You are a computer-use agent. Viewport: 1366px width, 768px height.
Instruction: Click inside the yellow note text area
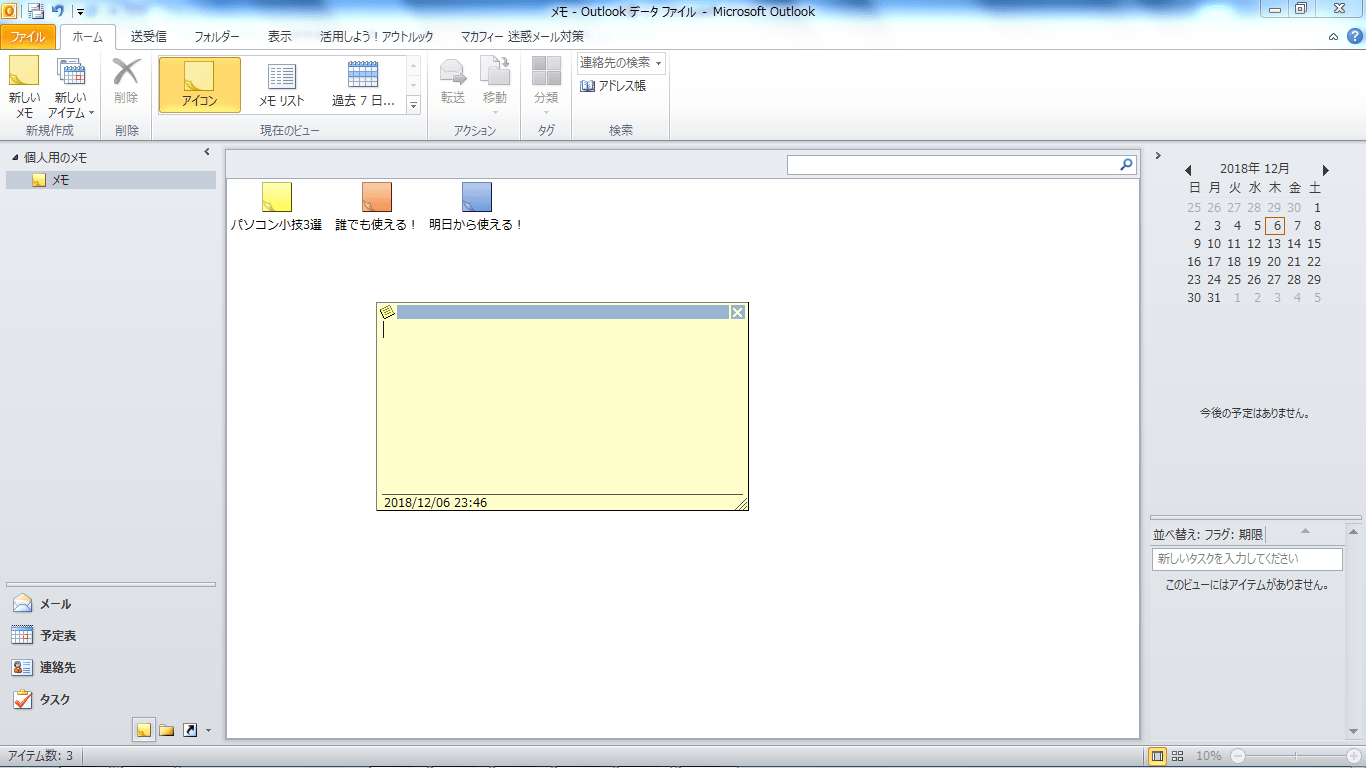[562, 407]
